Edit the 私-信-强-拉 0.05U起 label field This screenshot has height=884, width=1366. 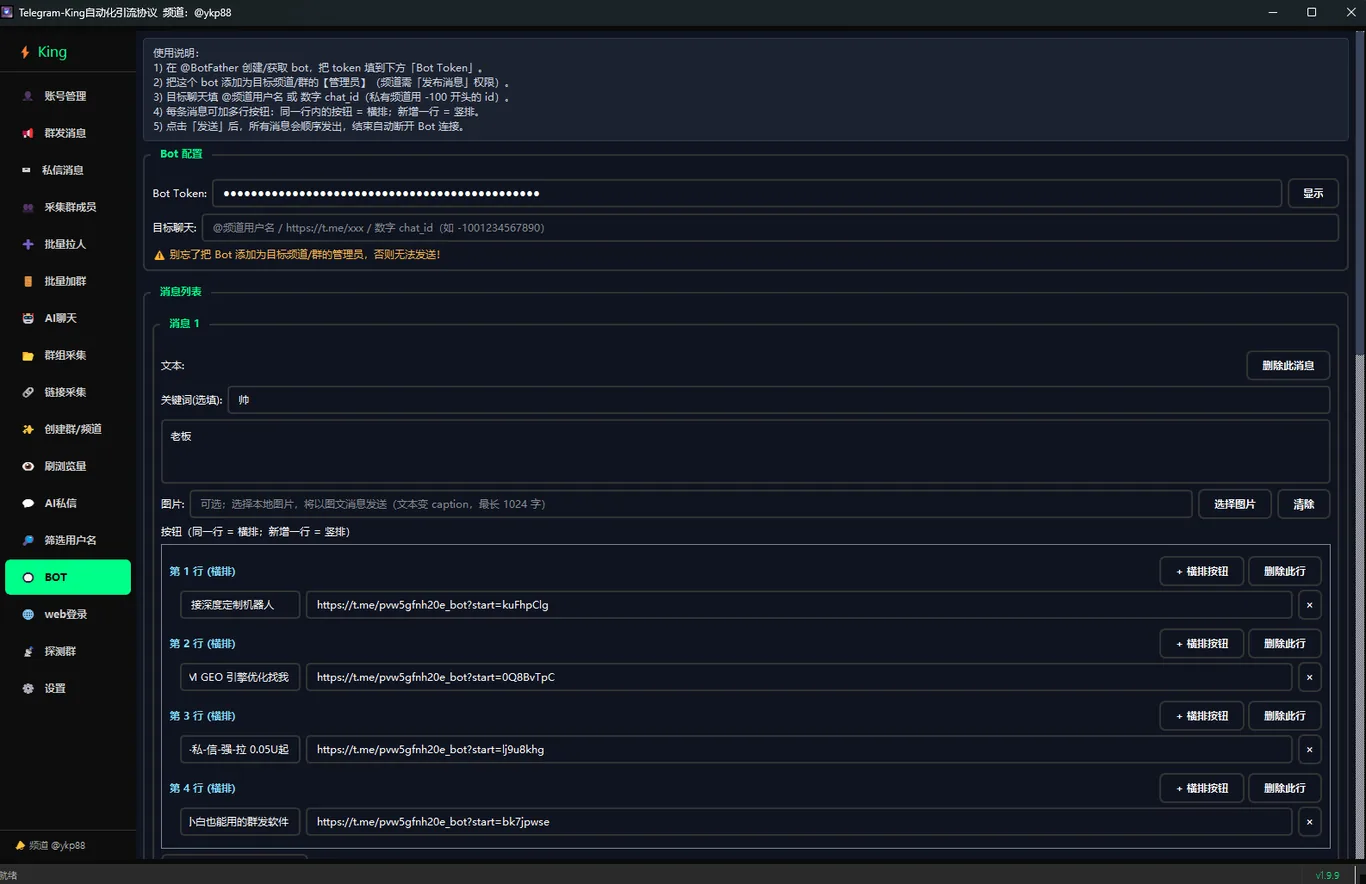240,749
